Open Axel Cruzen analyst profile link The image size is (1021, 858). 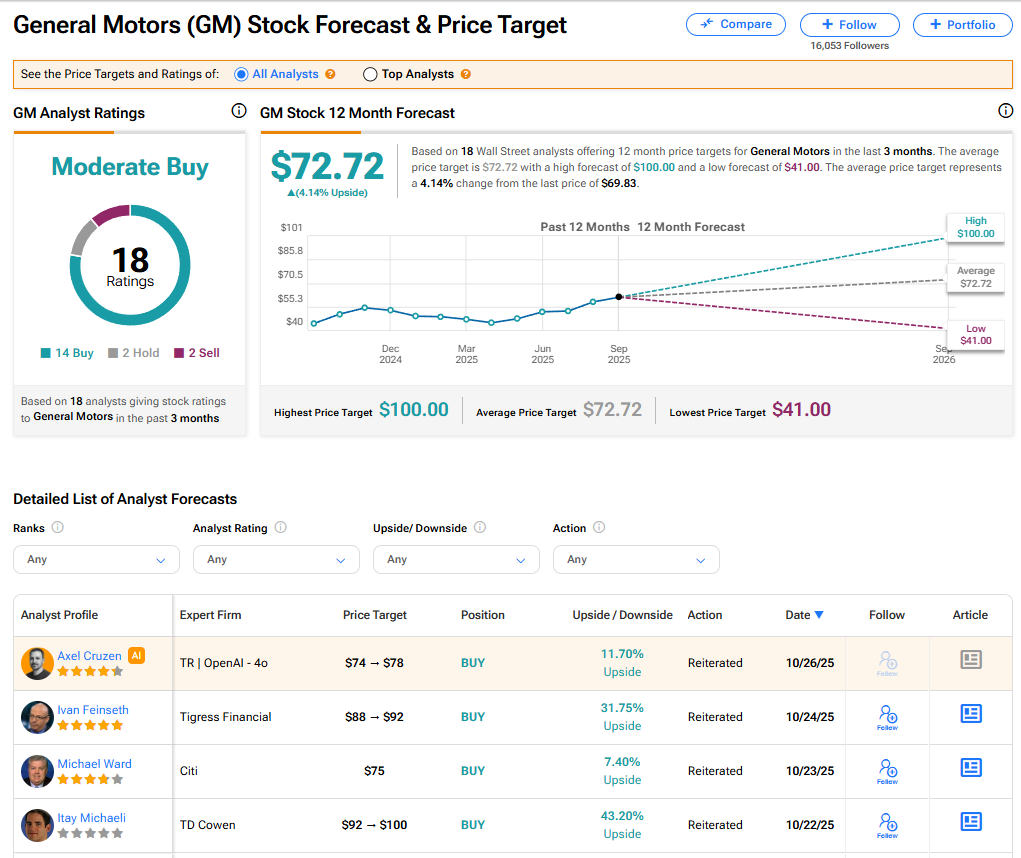[x=89, y=656]
